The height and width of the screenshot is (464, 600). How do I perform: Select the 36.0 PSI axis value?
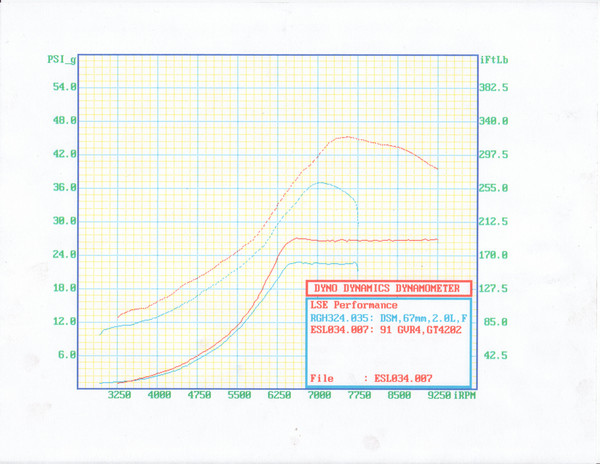point(65,187)
